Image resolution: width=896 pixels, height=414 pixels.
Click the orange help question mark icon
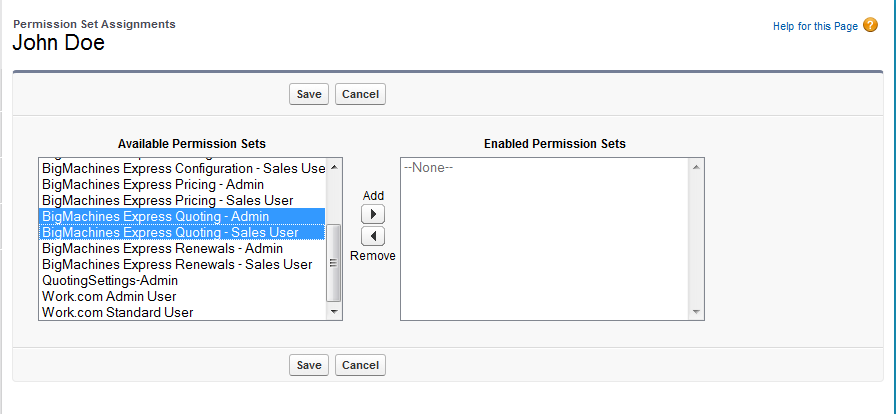[x=870, y=26]
